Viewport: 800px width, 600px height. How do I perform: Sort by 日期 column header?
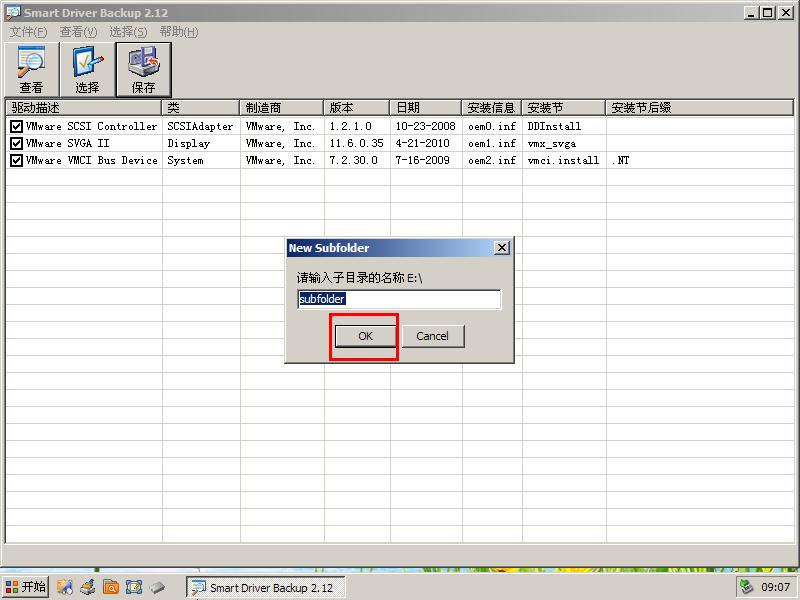(426, 108)
